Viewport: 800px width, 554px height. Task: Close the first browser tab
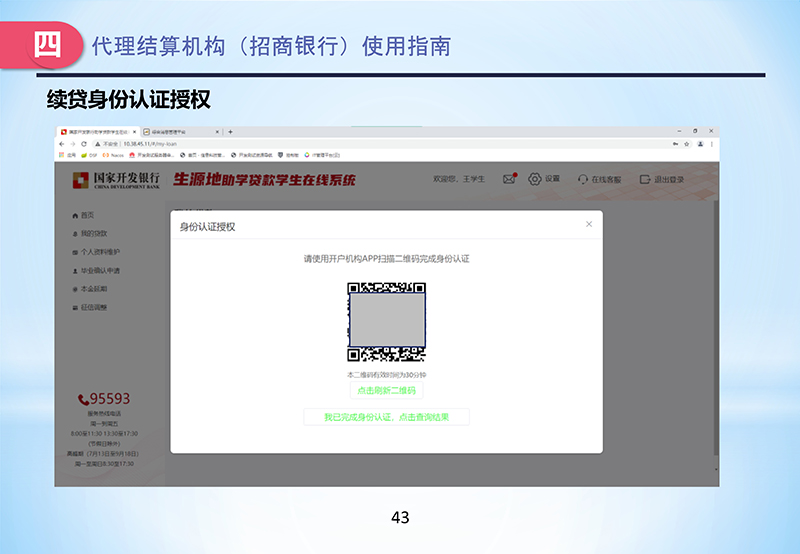(135, 132)
